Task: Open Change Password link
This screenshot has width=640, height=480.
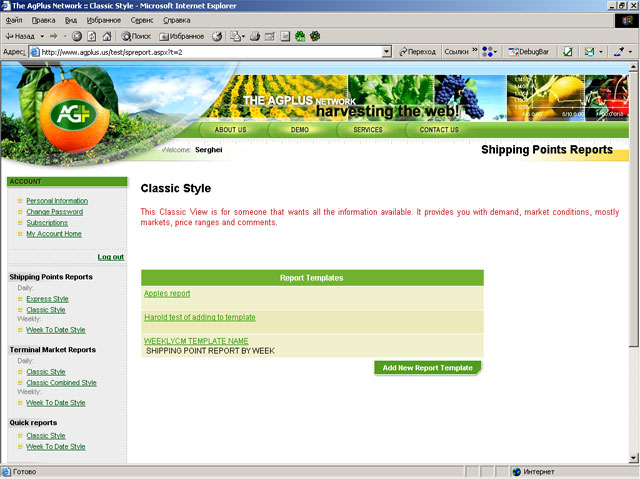Action: (55, 212)
